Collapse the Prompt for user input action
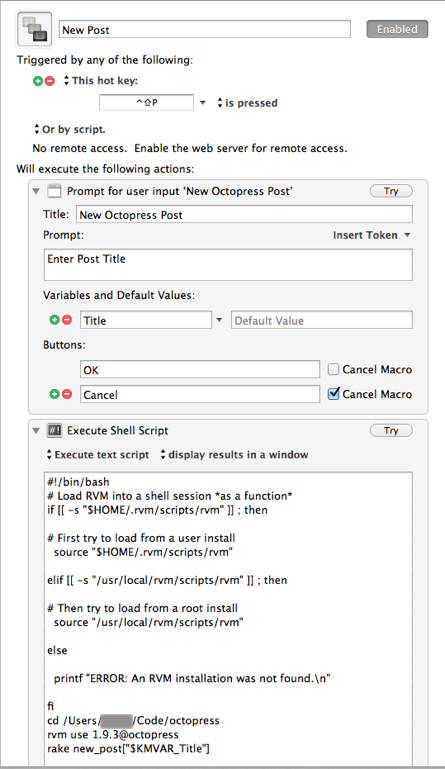This screenshot has height=769, width=445. coord(36,191)
